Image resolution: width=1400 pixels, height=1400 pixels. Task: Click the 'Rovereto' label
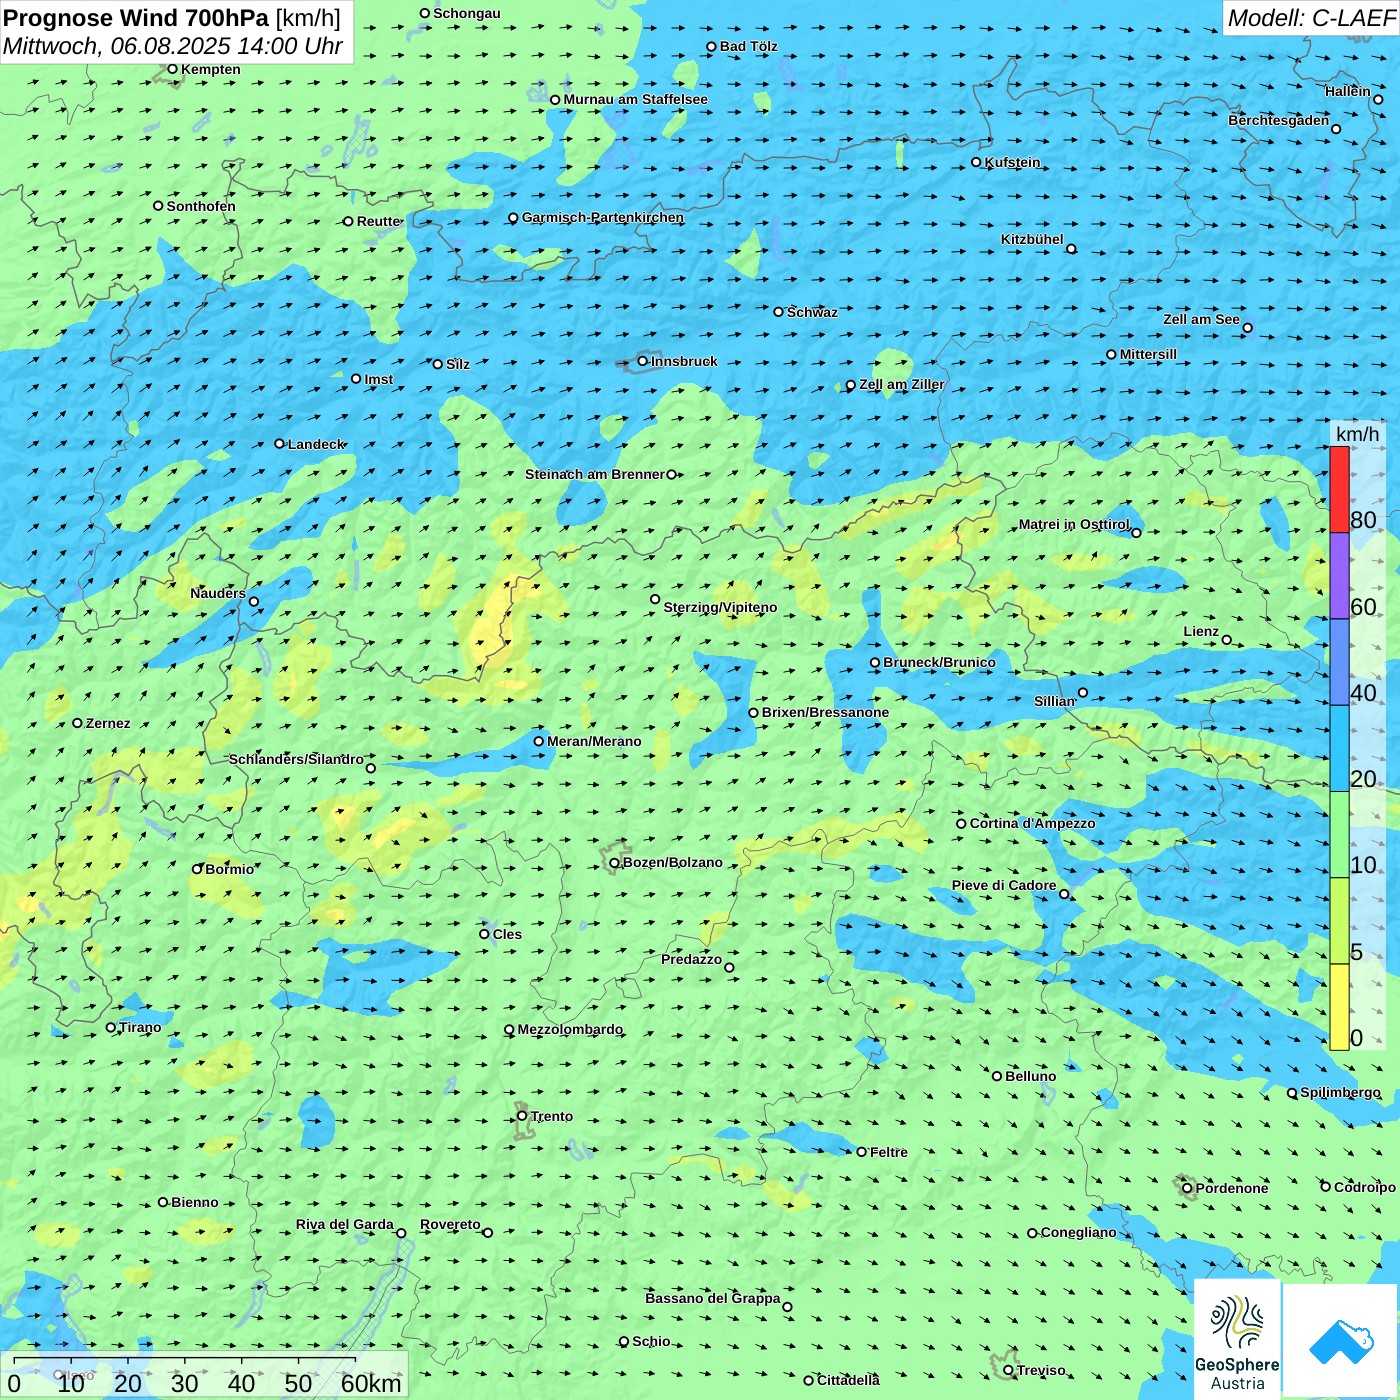450,1224
